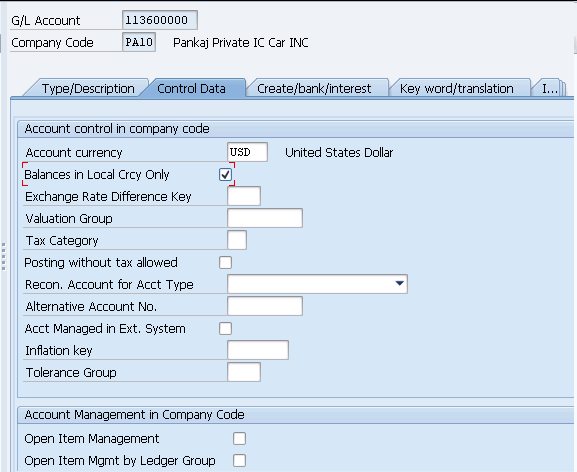The image size is (577, 472).
Task: Focus the Exchange Rate Difference Key field
Action: pyautogui.click(x=244, y=196)
